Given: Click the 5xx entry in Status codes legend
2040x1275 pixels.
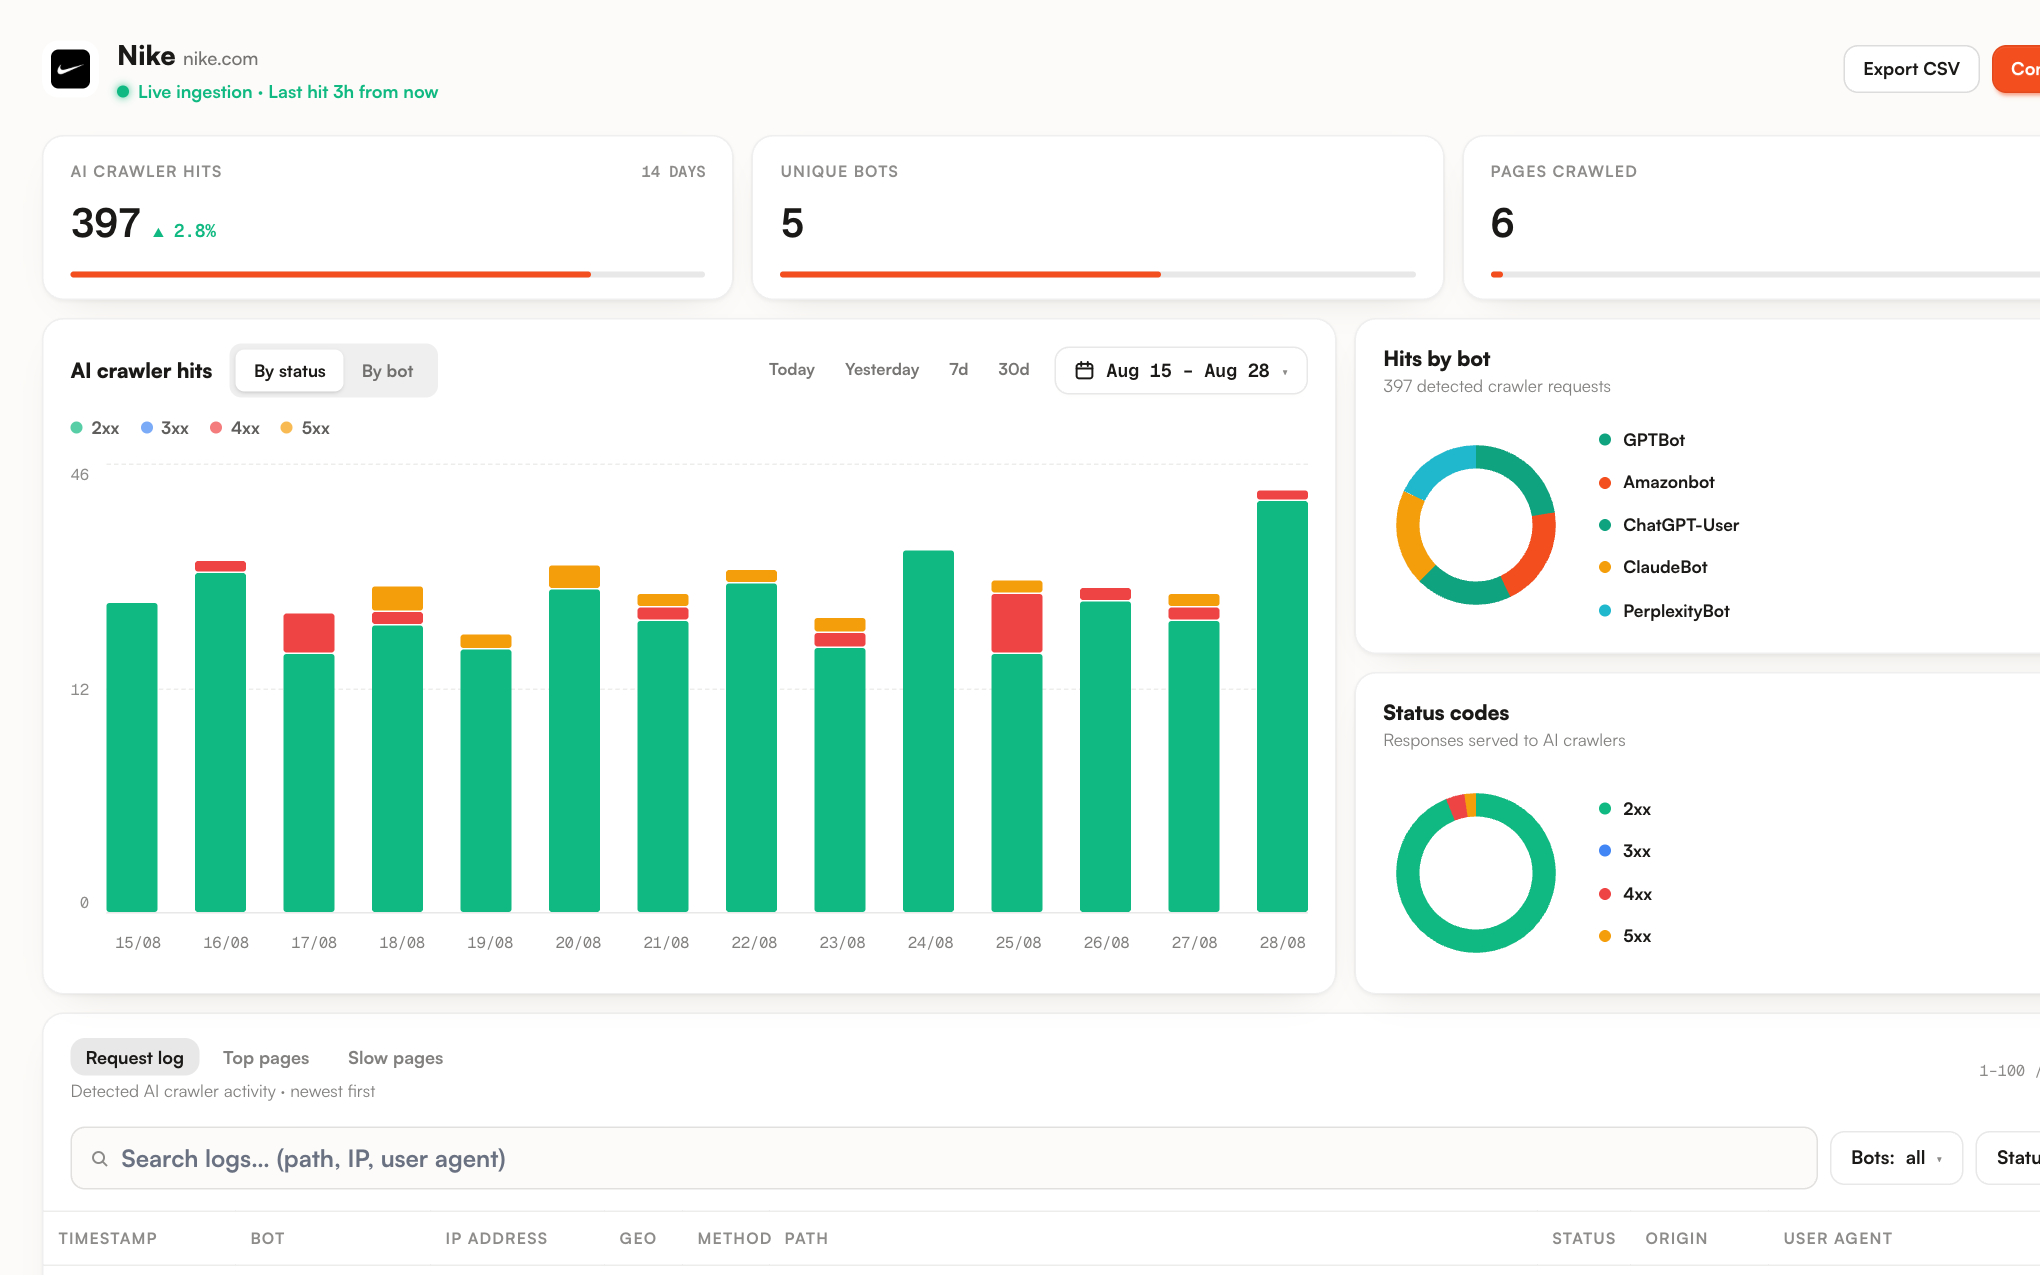Looking at the screenshot, I should [1625, 936].
